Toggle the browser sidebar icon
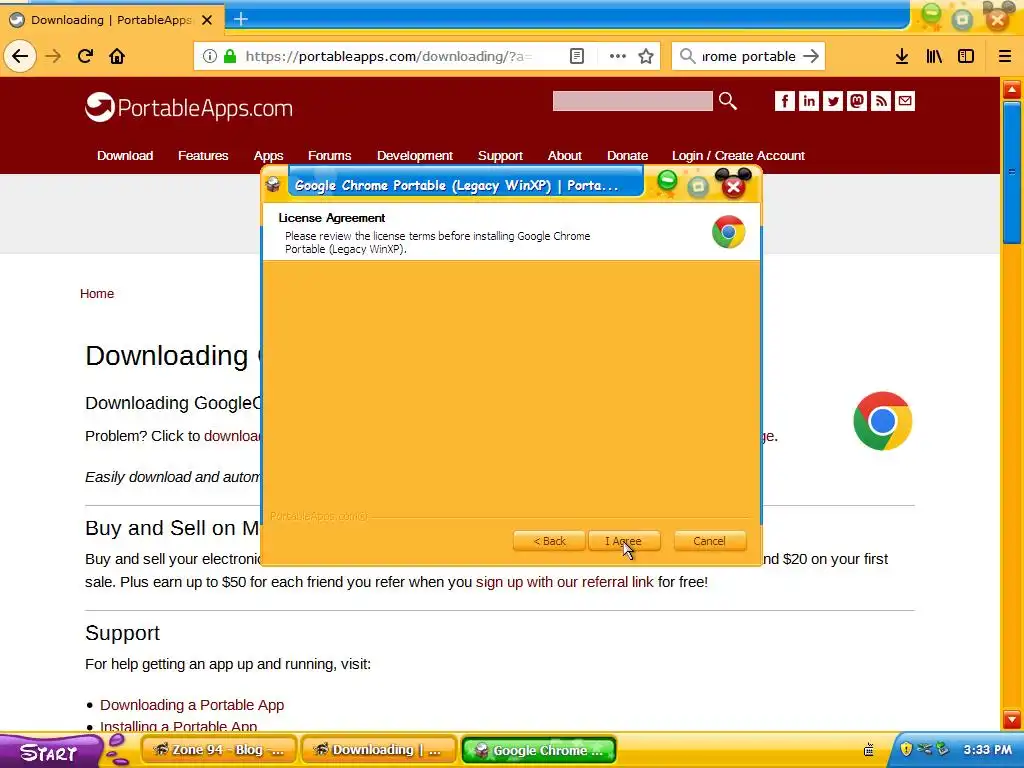 [966, 56]
